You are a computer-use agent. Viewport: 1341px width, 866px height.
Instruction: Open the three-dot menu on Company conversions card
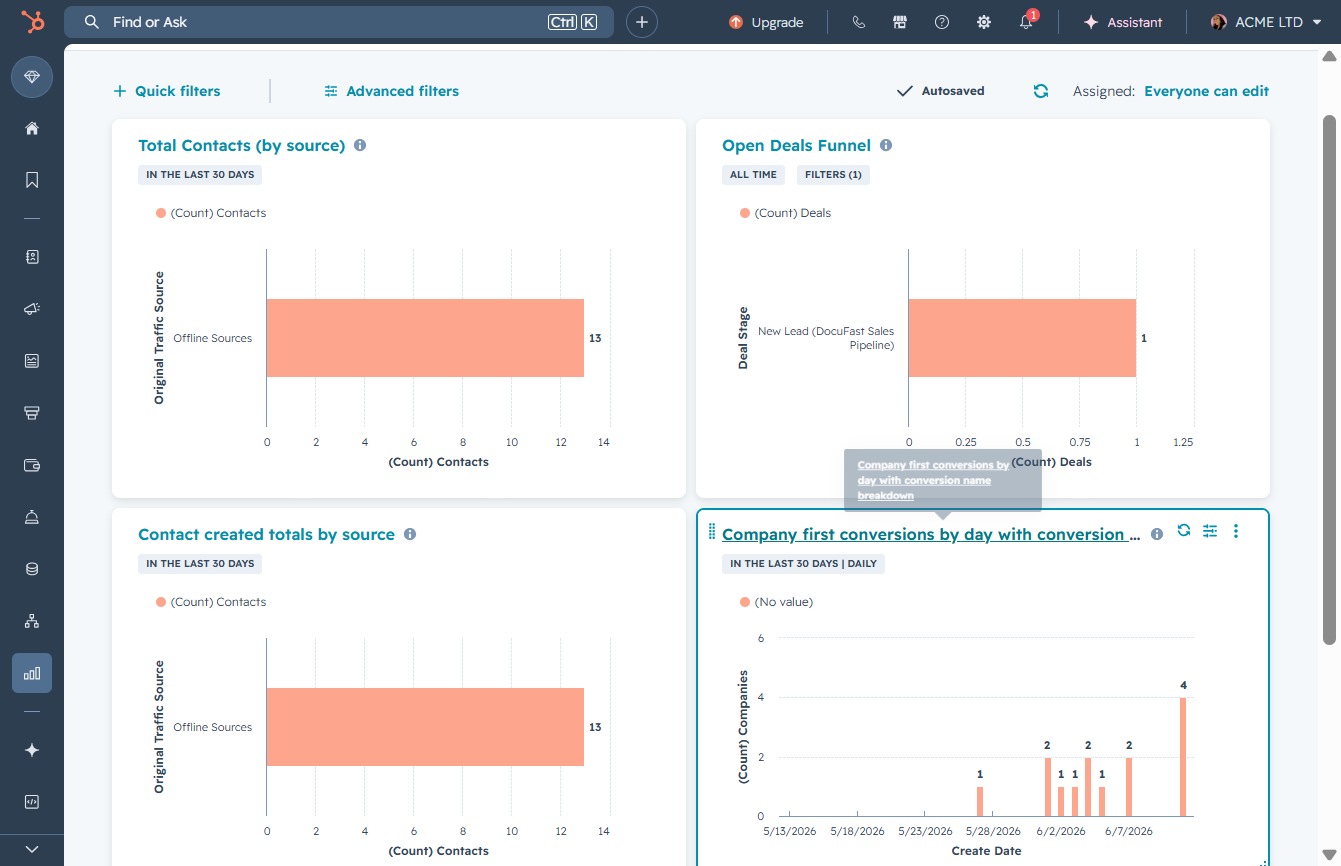click(1236, 531)
